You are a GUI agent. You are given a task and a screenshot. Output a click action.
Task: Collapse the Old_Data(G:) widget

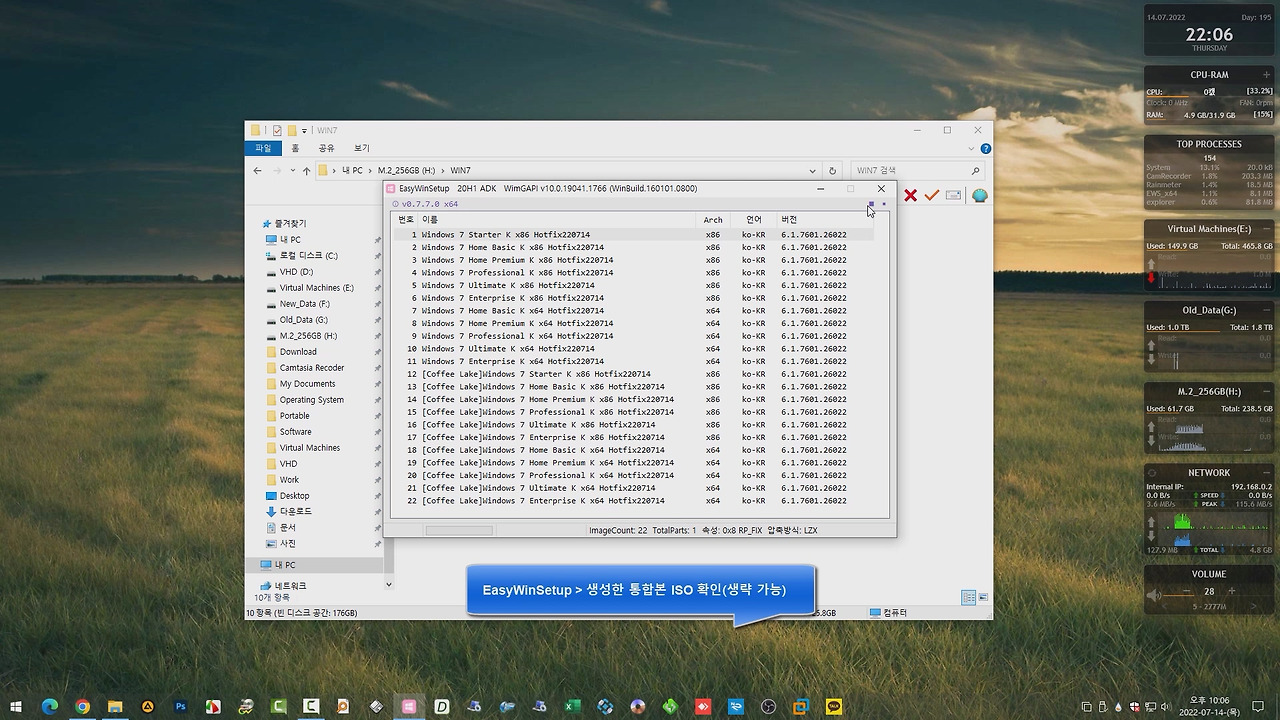[x=1267, y=310]
